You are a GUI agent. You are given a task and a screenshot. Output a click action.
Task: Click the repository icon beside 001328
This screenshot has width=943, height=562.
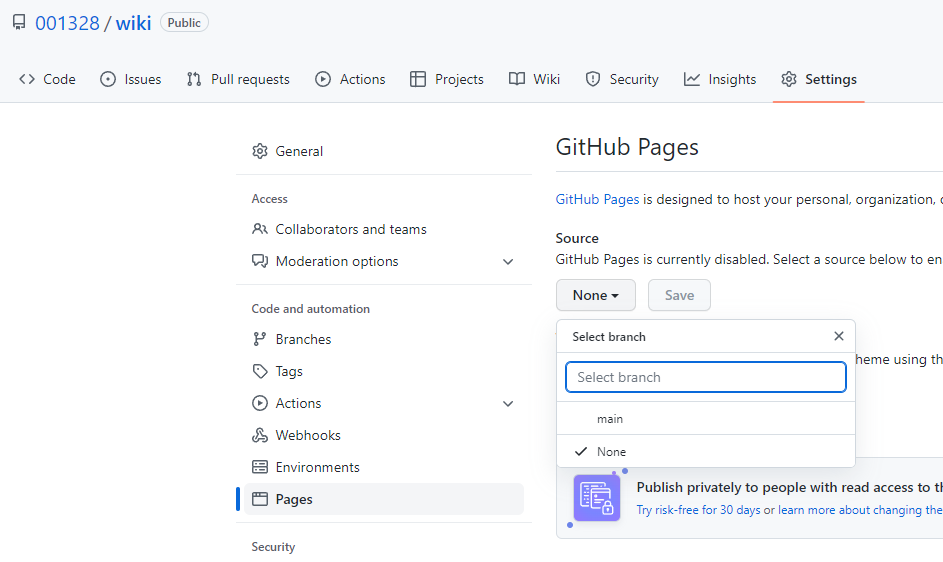[x=19, y=22]
